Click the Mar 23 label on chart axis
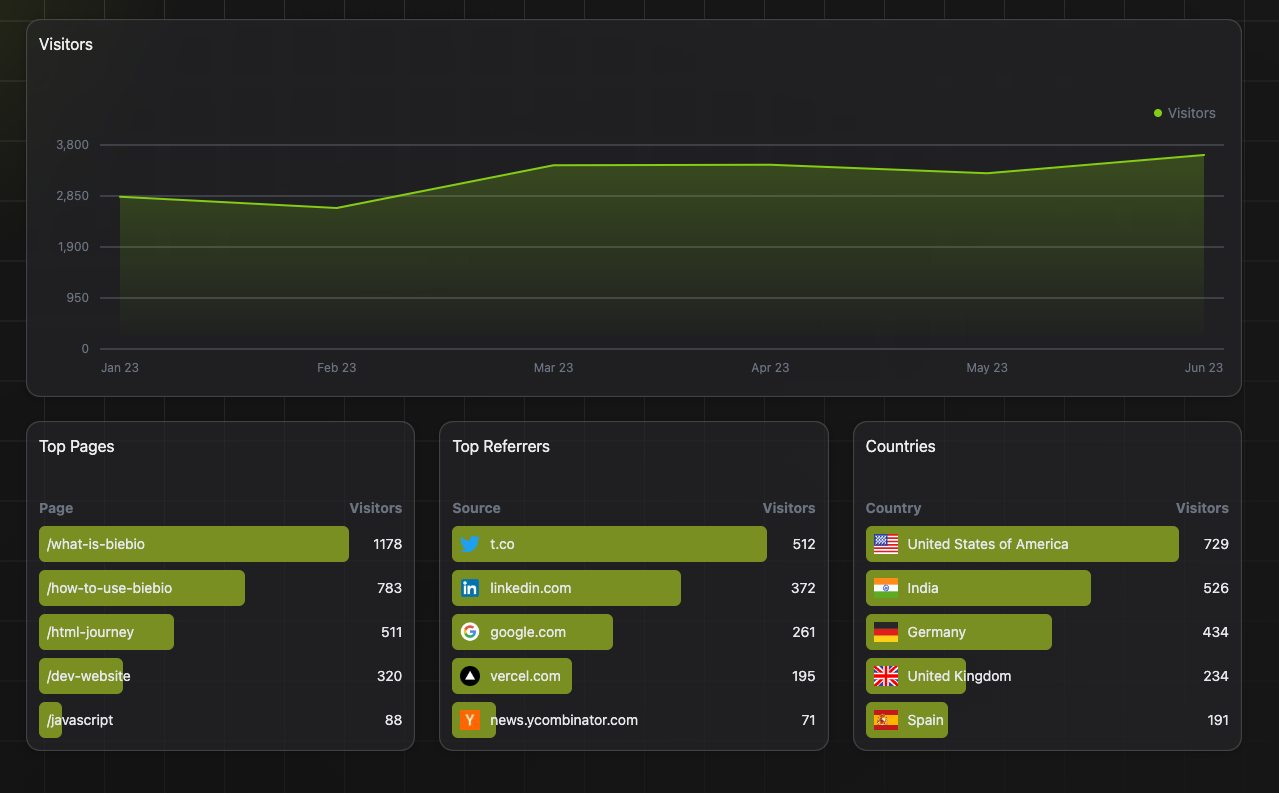Viewport: 1279px width, 793px height. click(553, 368)
